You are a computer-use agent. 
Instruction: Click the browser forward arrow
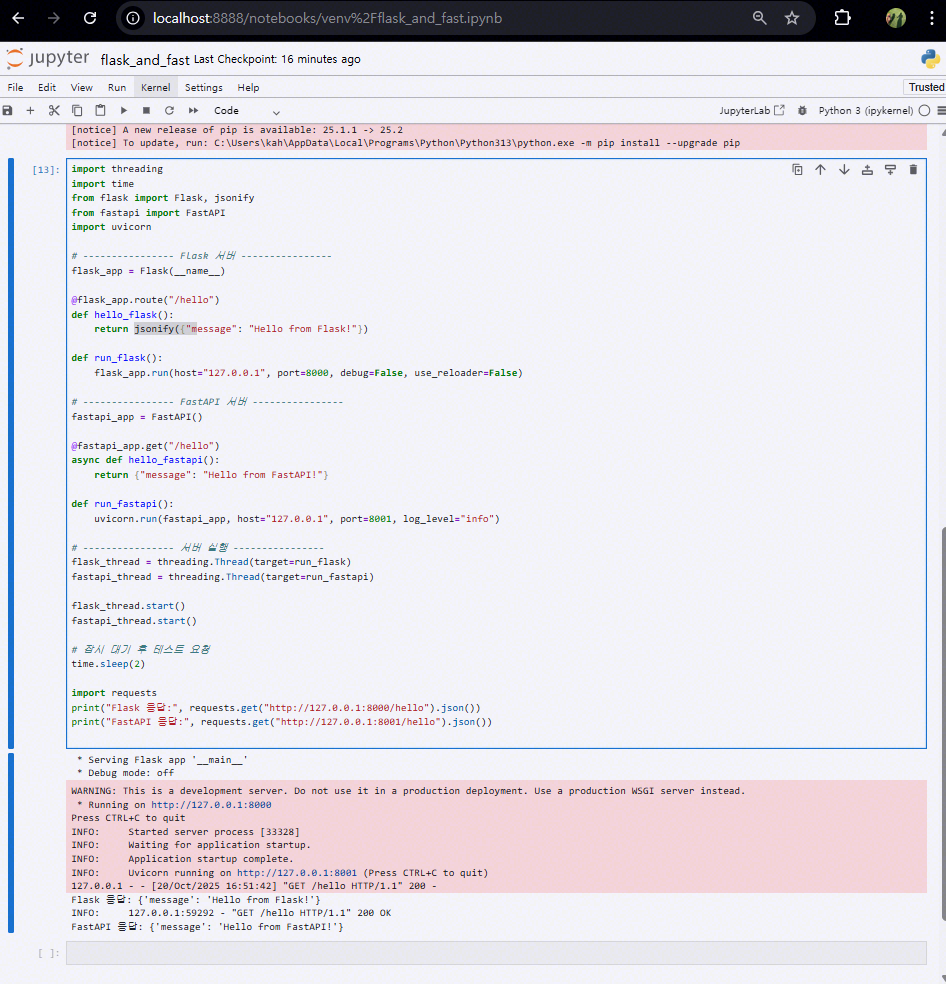click(54, 18)
